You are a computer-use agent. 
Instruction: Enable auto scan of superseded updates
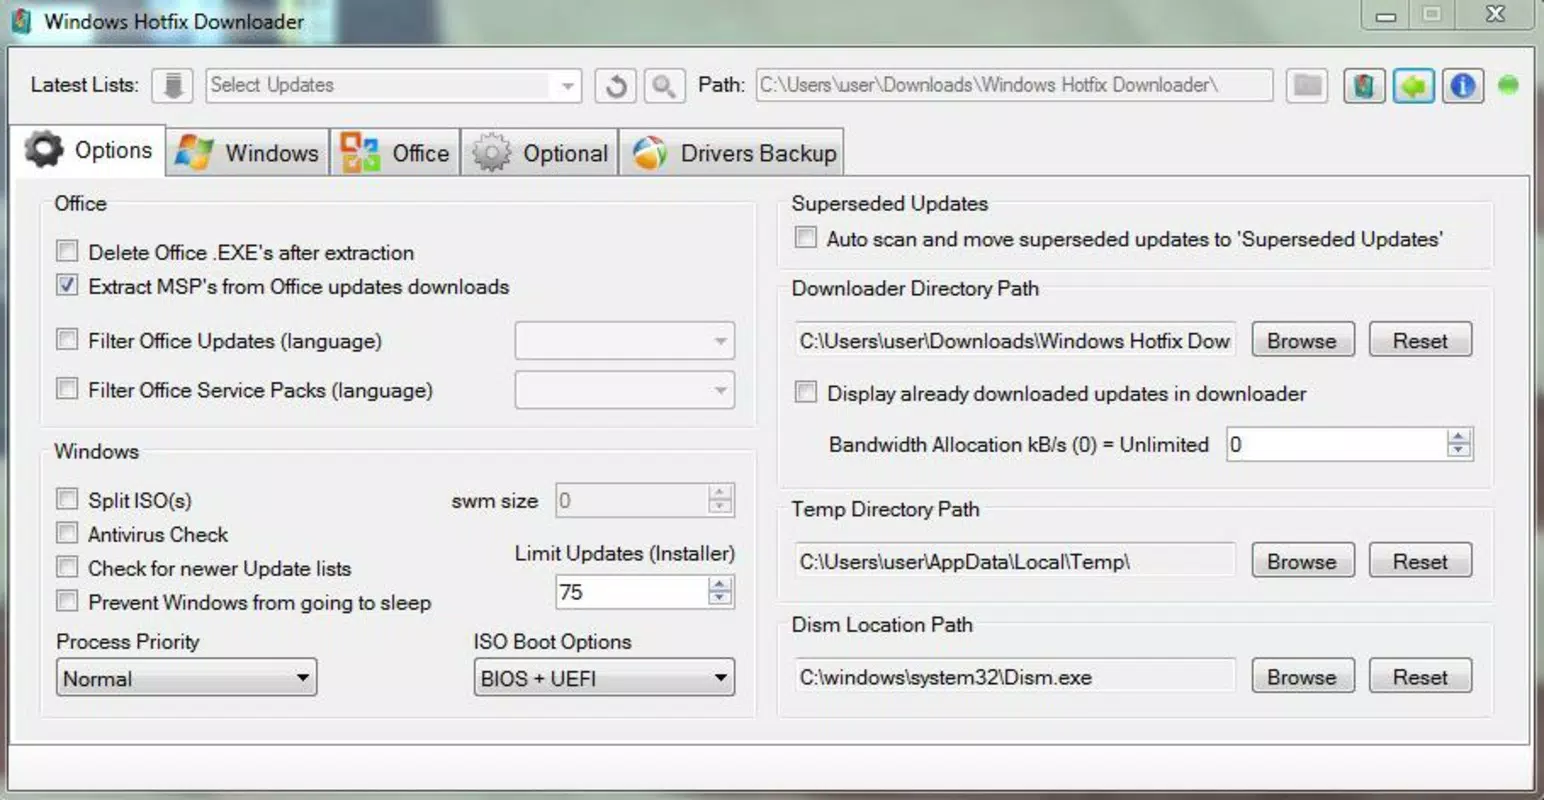pyautogui.click(x=805, y=238)
